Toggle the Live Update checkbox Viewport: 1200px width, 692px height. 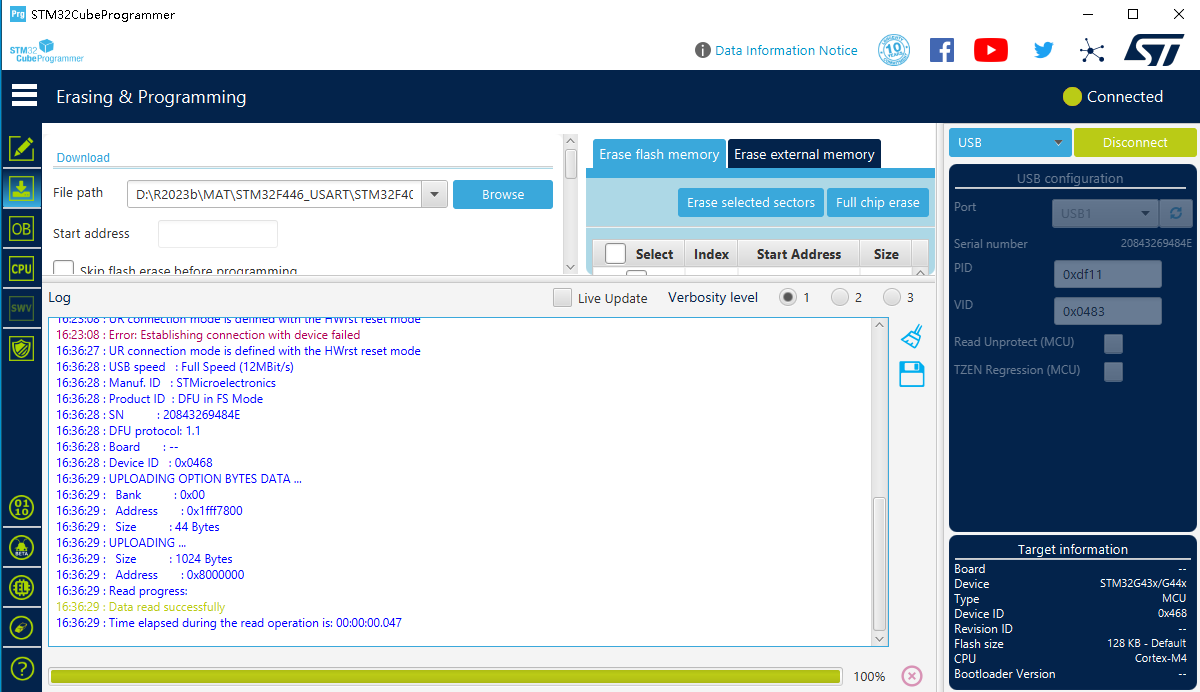563,298
